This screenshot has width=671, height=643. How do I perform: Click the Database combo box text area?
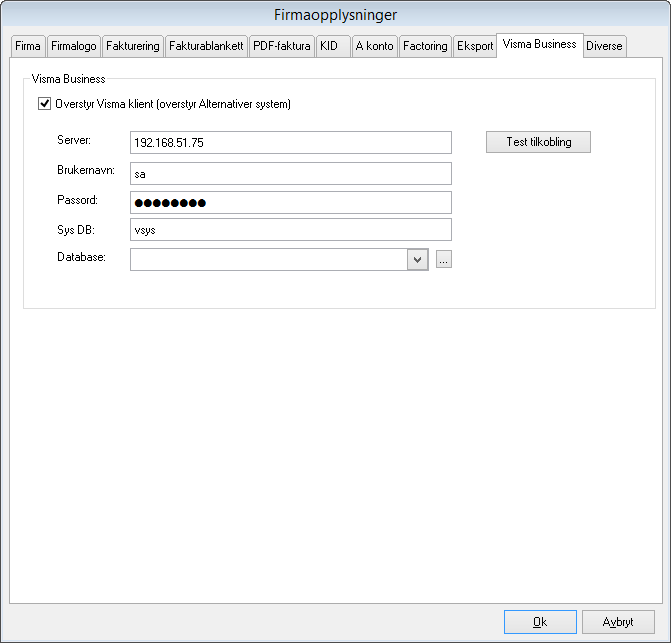tap(269, 259)
